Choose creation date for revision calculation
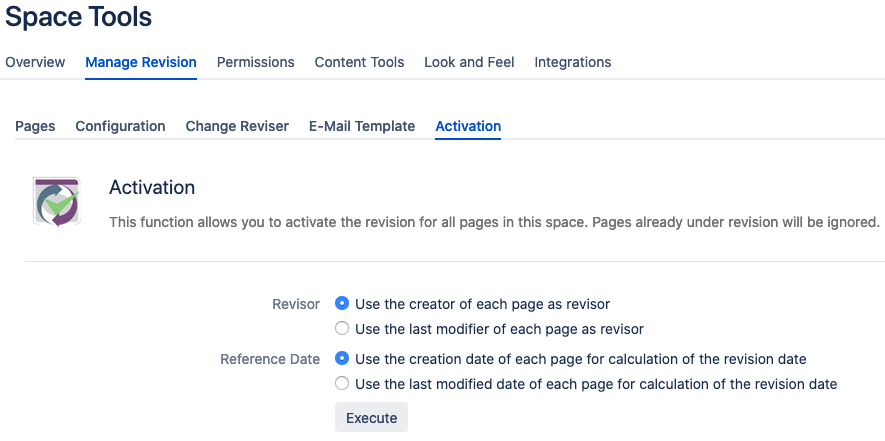 coord(341,359)
